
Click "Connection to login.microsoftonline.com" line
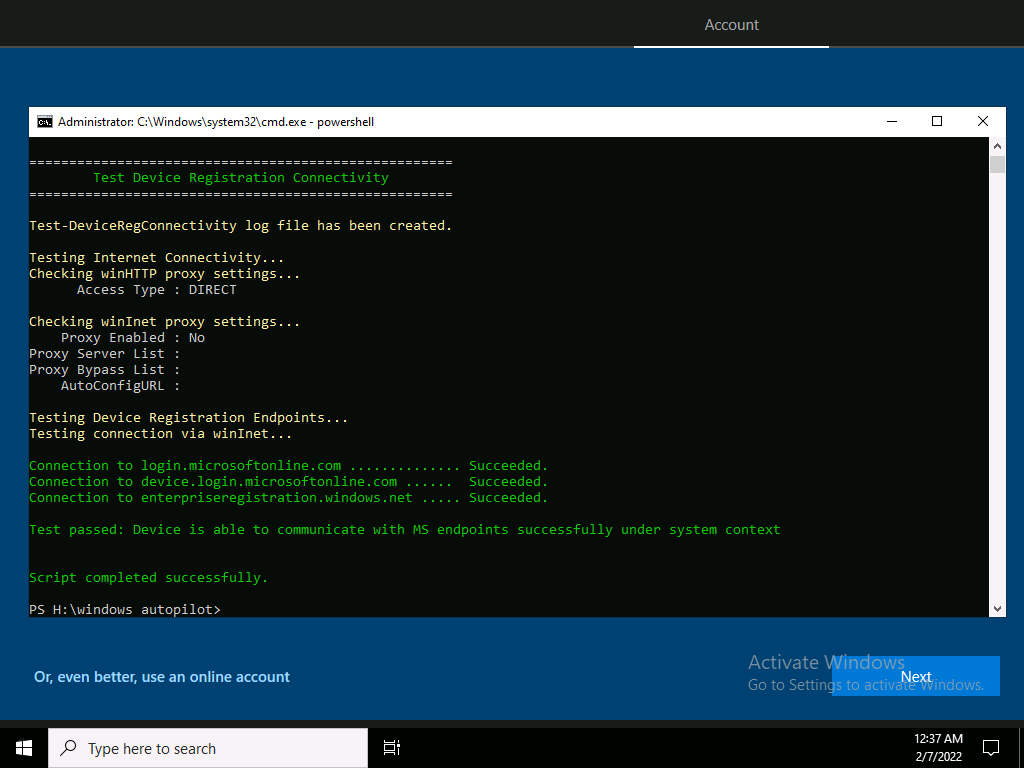tap(288, 466)
